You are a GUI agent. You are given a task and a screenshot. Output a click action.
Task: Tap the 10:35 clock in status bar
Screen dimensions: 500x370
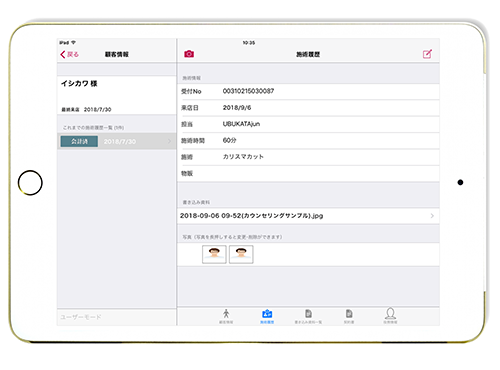(249, 43)
